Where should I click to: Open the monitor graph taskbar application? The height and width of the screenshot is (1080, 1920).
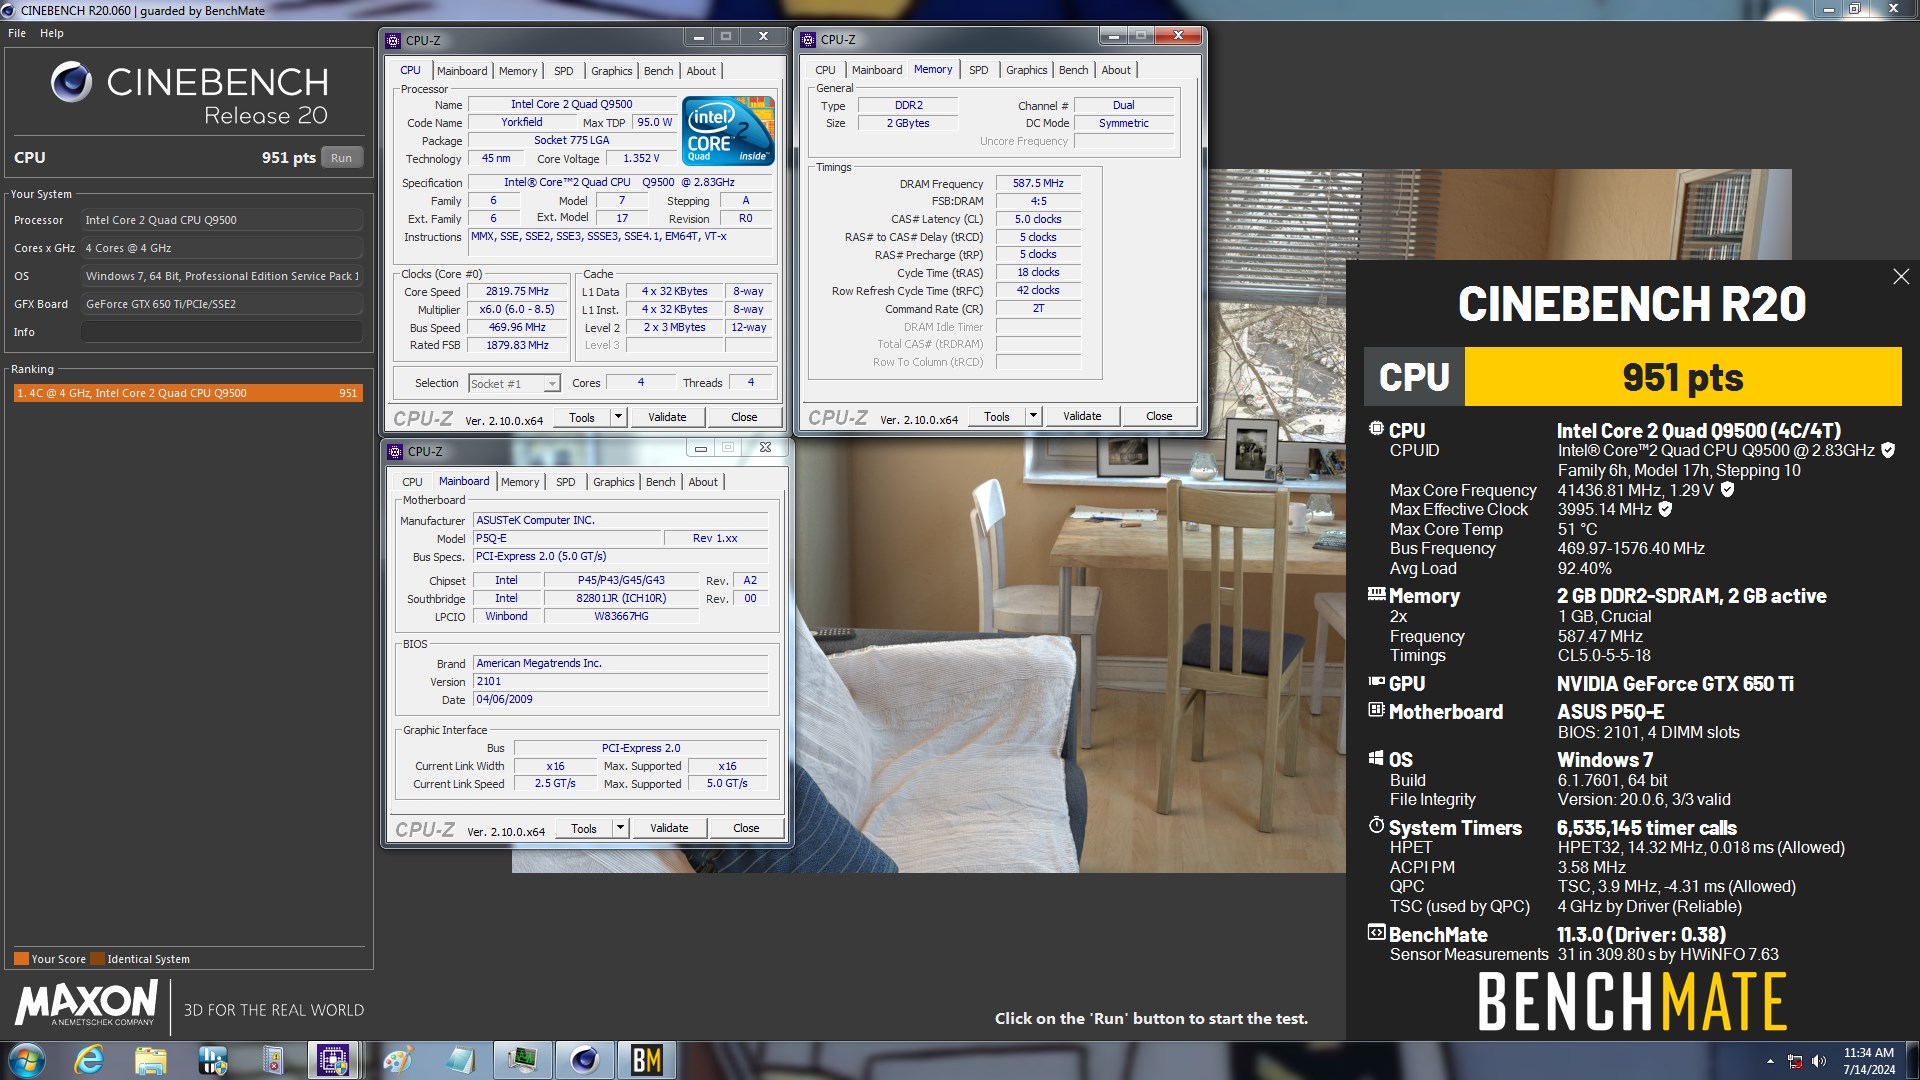tap(522, 1060)
